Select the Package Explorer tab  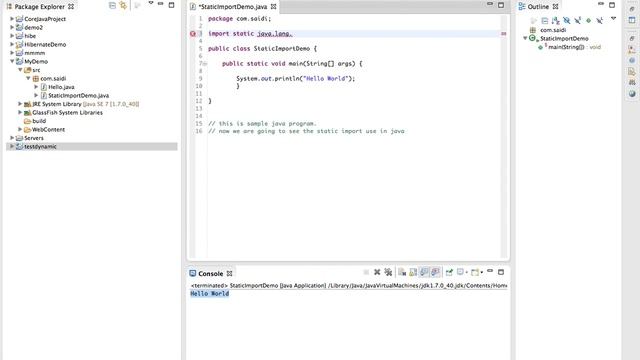39,7
